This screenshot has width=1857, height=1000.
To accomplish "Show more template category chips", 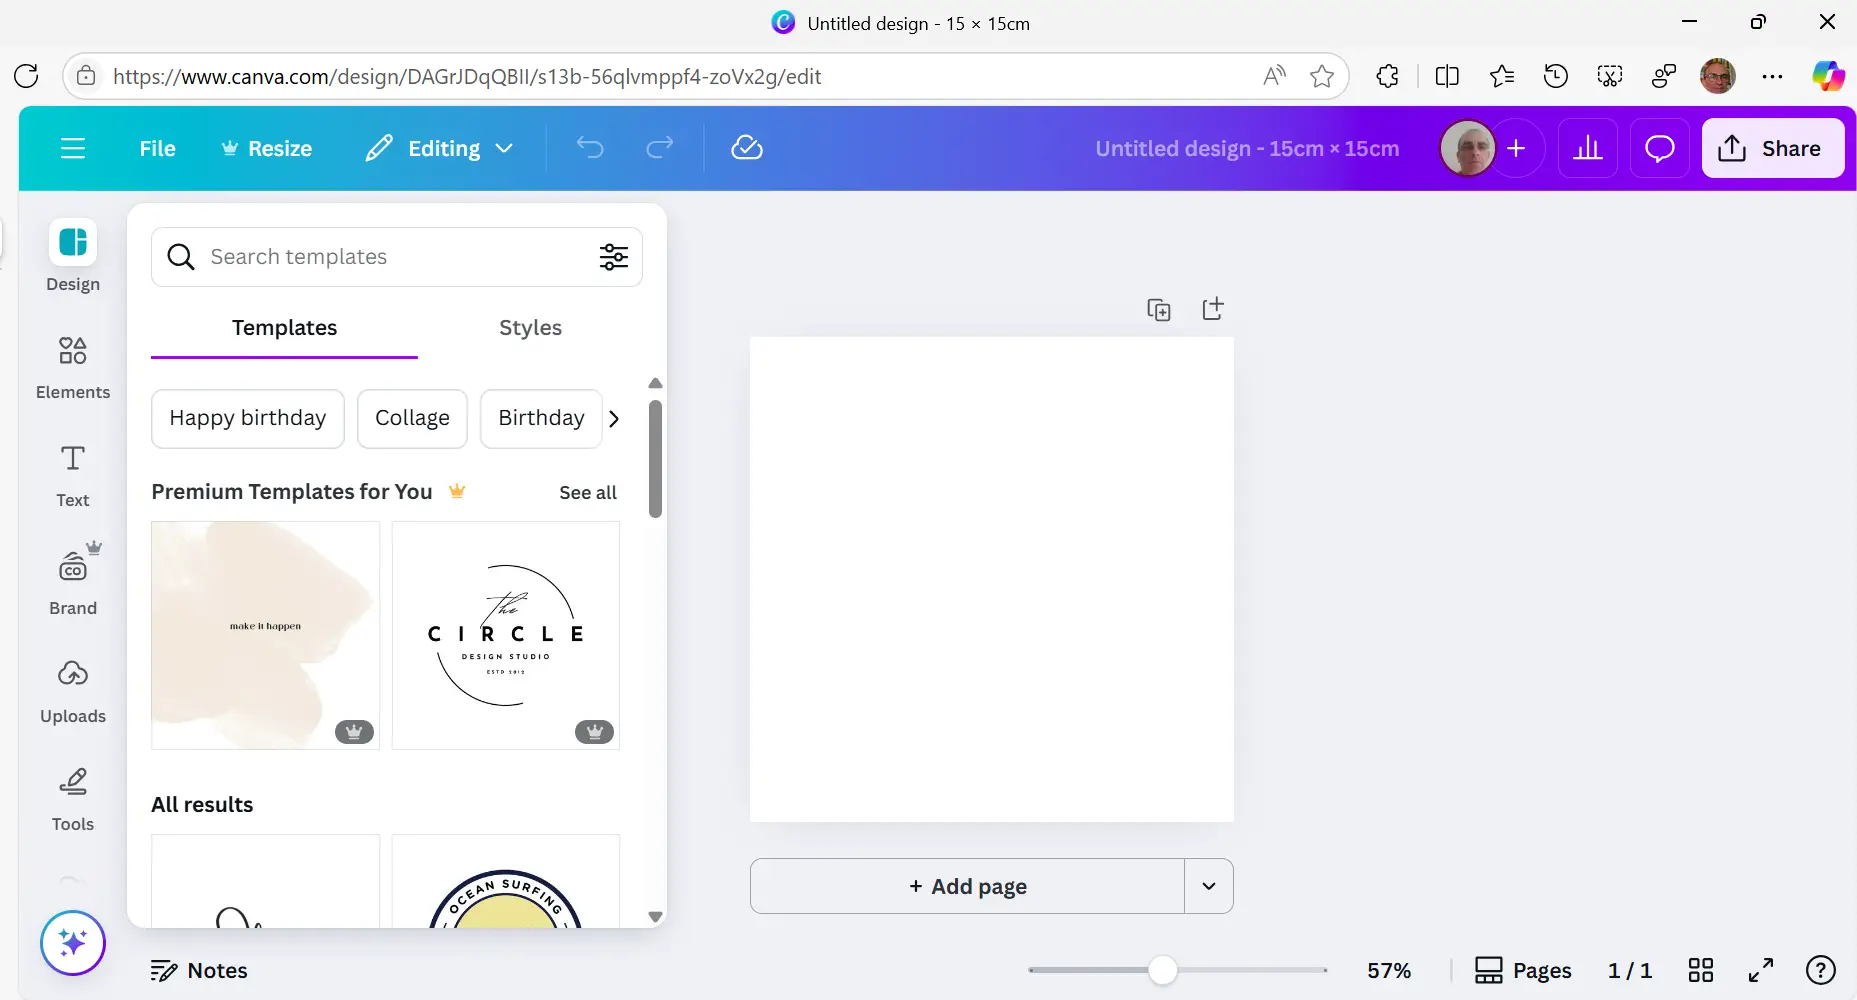I will tap(614, 419).
